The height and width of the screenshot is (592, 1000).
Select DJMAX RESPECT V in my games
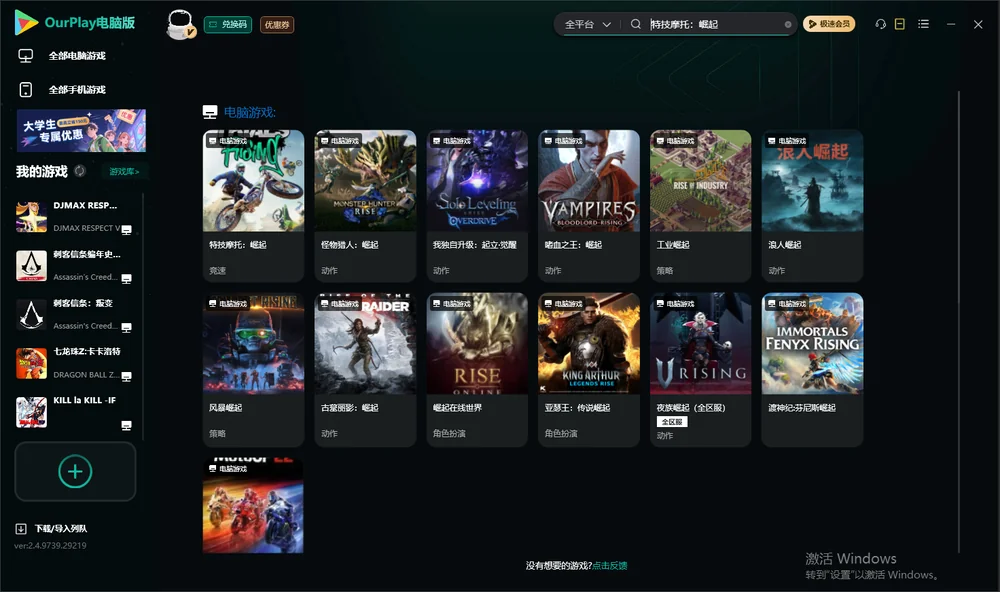click(75, 217)
